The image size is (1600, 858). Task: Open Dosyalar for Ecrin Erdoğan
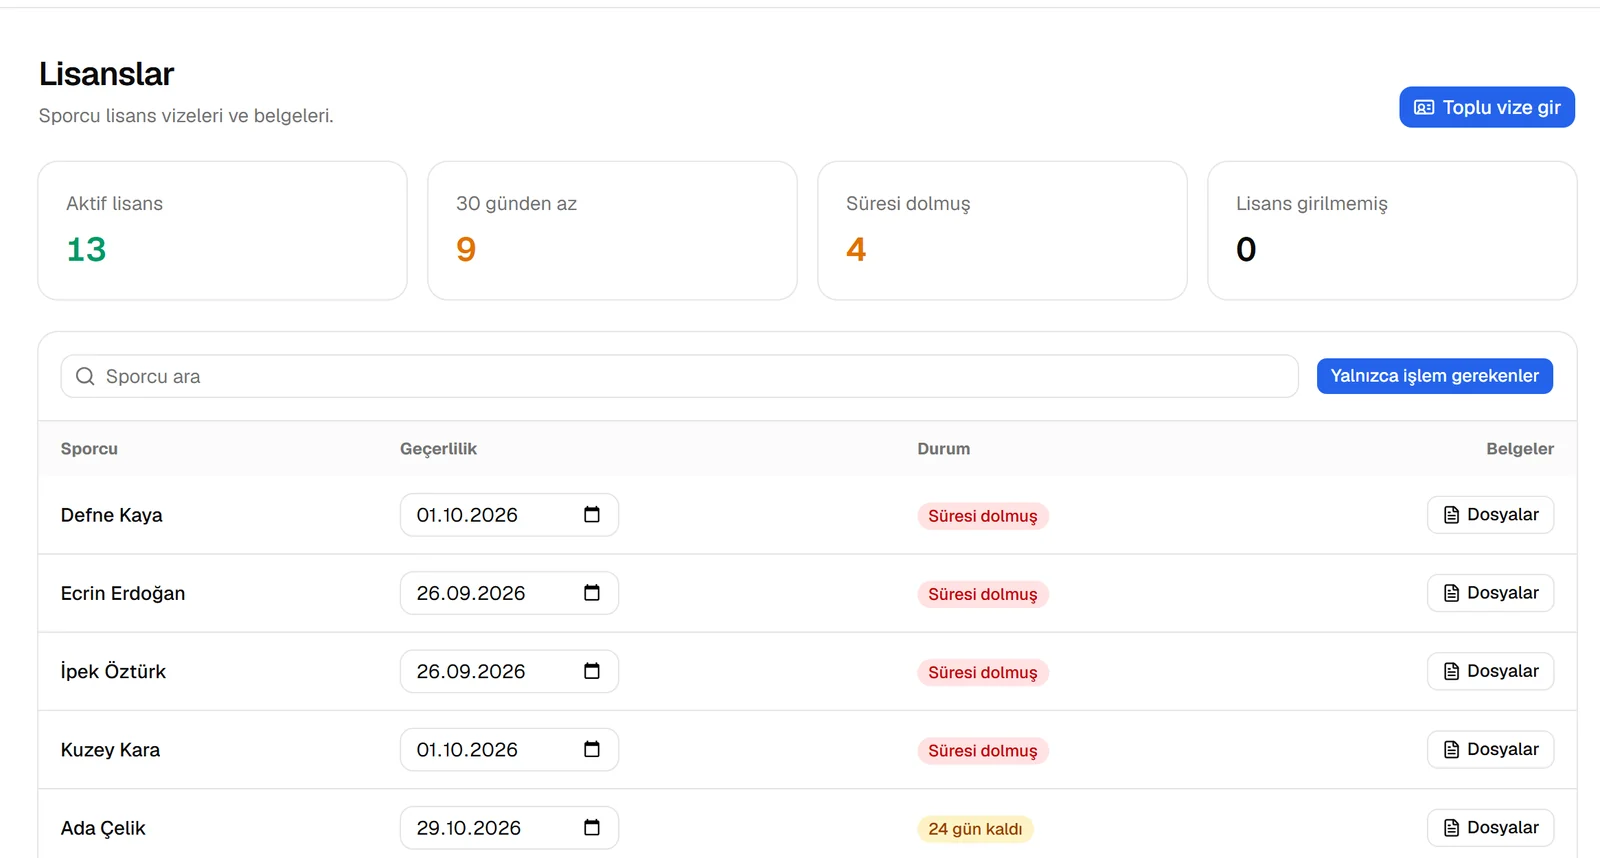pyautogui.click(x=1490, y=593)
